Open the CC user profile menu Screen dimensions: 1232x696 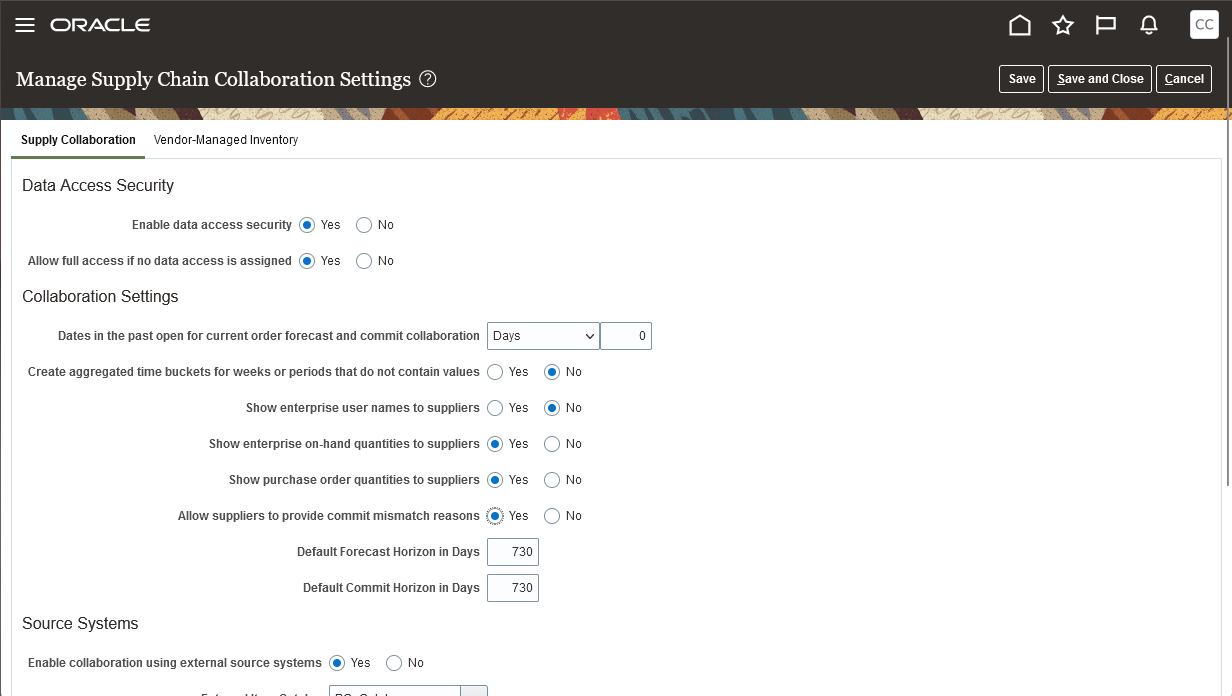[1204, 25]
